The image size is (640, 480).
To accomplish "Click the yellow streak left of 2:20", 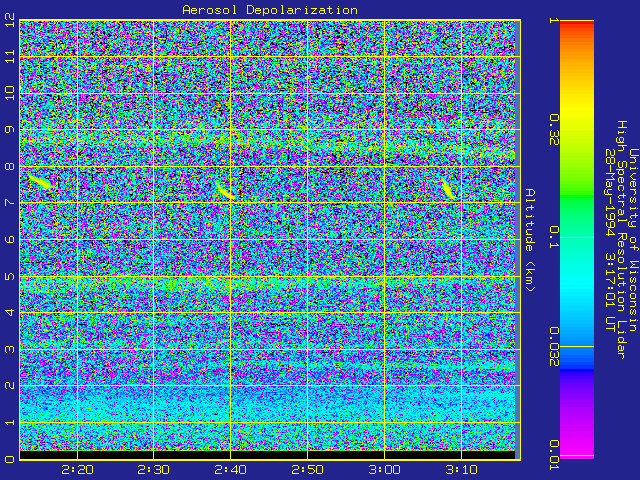I will [x=40, y=181].
